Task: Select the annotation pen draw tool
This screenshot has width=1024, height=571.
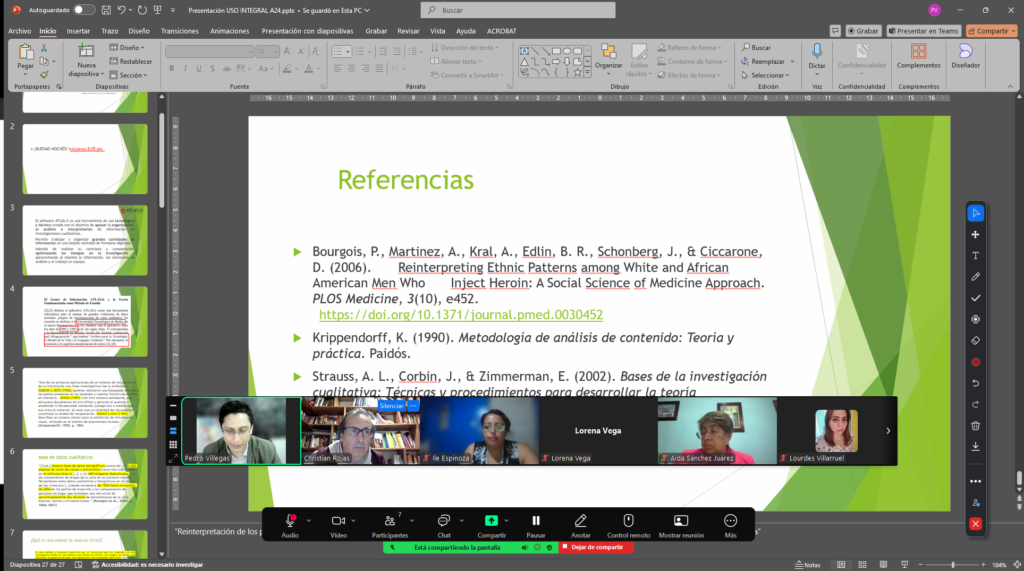Action: (x=976, y=277)
